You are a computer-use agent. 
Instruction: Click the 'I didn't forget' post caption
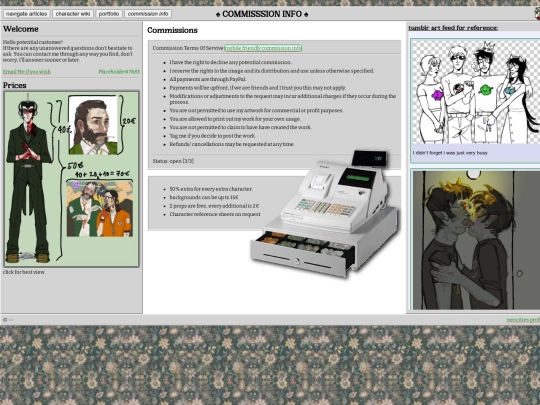coord(450,153)
